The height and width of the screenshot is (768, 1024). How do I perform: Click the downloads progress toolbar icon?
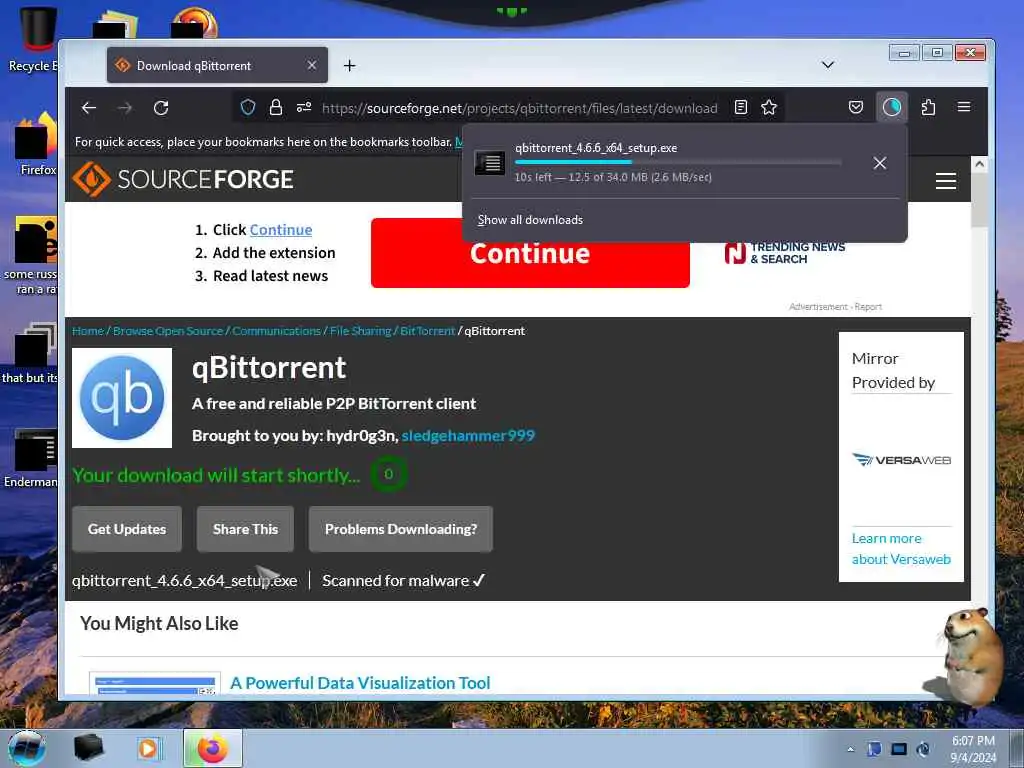(x=891, y=106)
